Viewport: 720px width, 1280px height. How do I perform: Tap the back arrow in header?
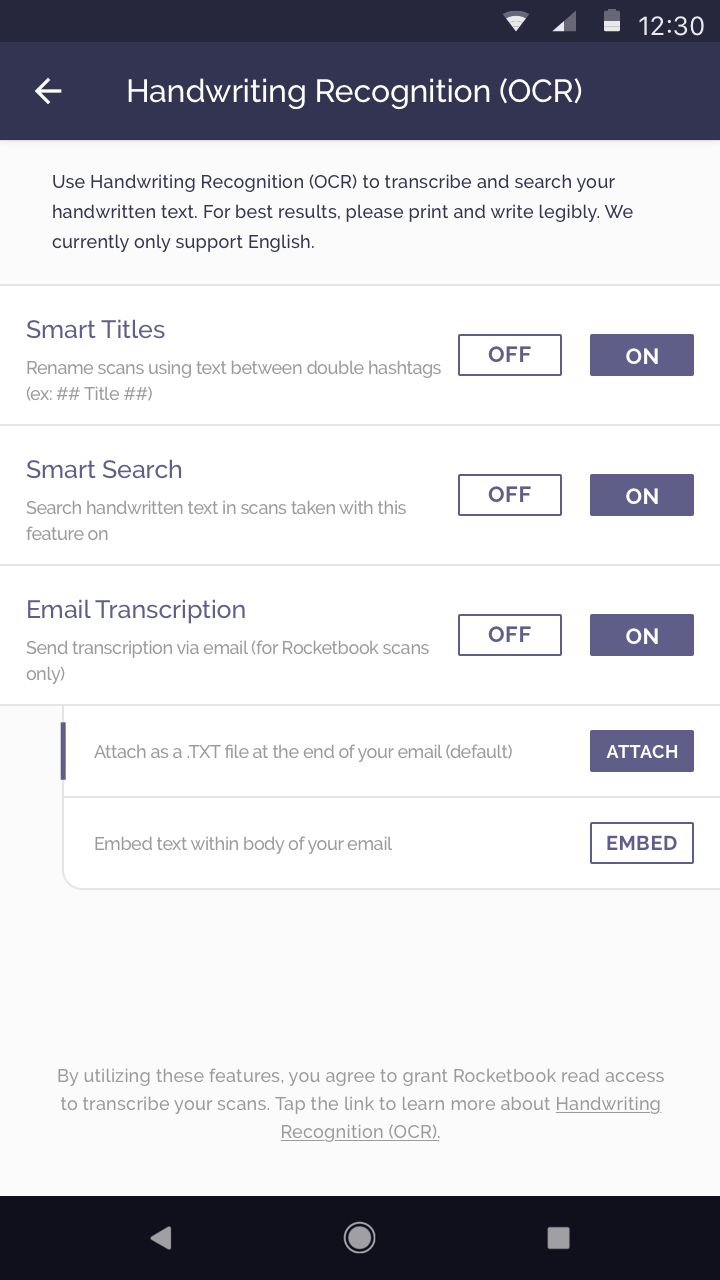[x=48, y=91]
